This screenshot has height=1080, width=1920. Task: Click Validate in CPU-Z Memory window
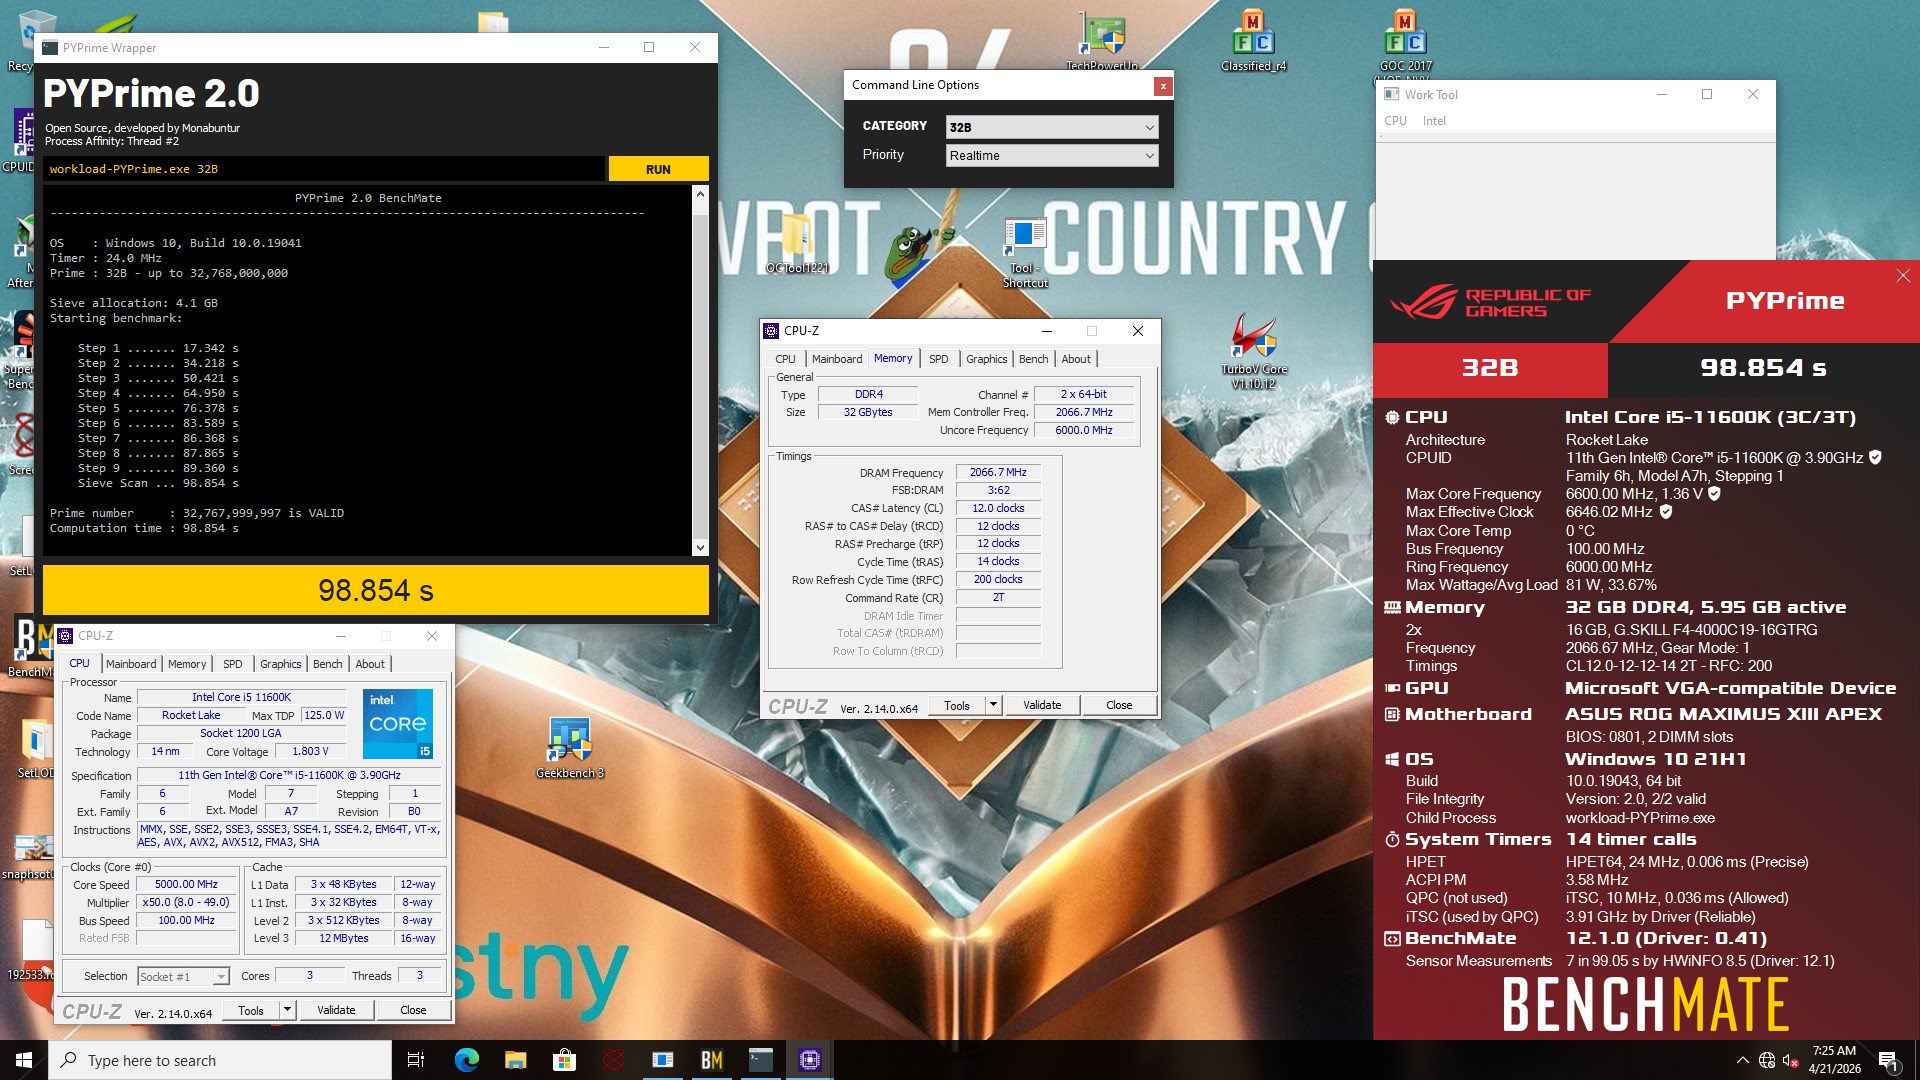[x=1041, y=705]
